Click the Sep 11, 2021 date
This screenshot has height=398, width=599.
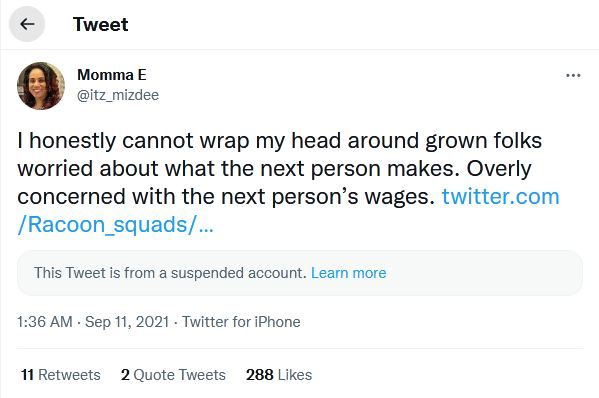tap(127, 322)
